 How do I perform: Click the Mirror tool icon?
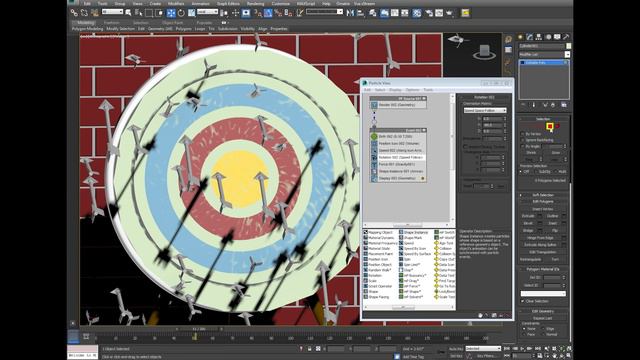[350, 13]
